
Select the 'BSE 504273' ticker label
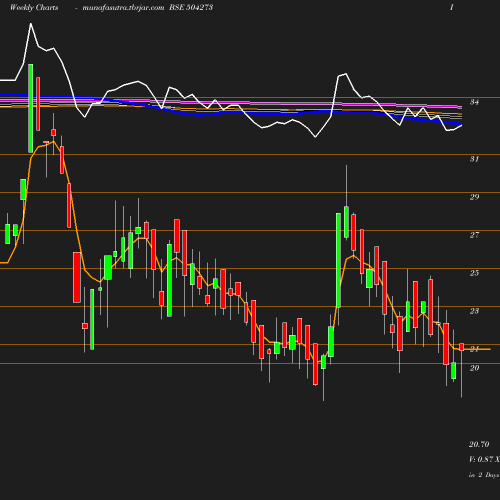tap(191, 7)
